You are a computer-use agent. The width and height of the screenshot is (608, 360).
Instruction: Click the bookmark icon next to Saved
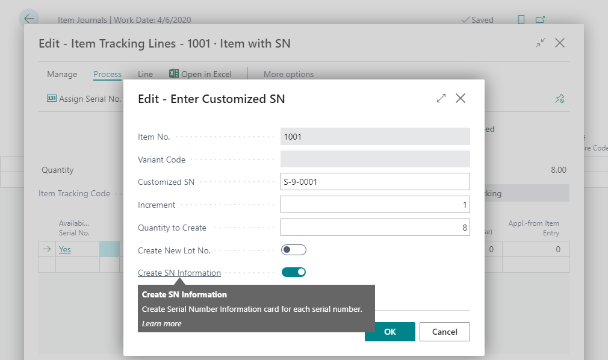click(521, 19)
